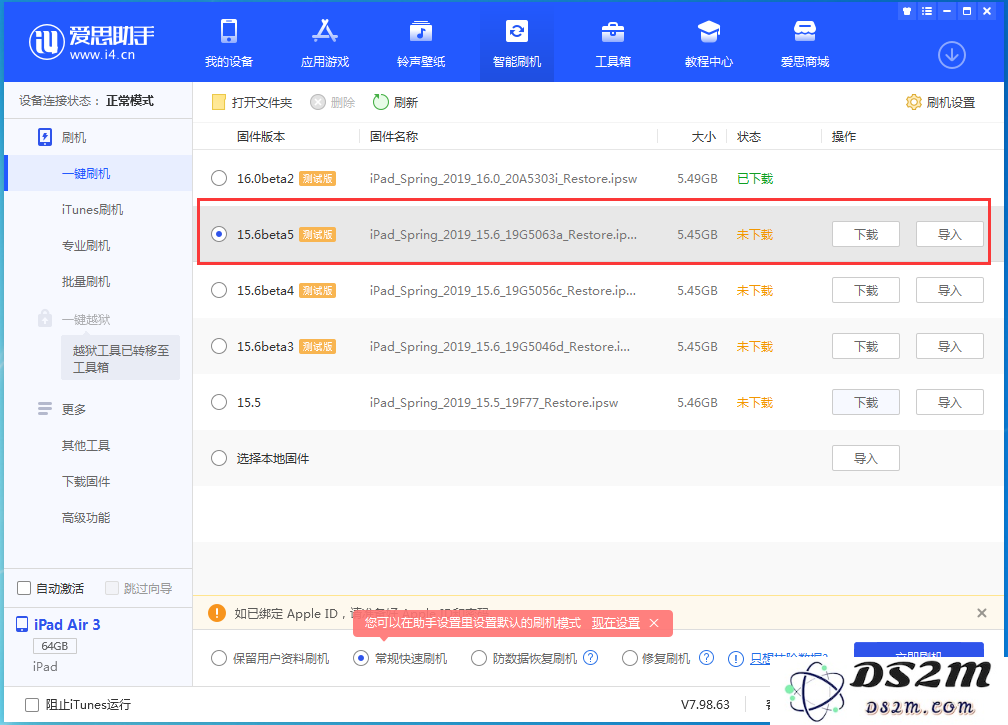Import the 15.5 firmware file
This screenshot has height=725, width=1008.
coord(949,402)
